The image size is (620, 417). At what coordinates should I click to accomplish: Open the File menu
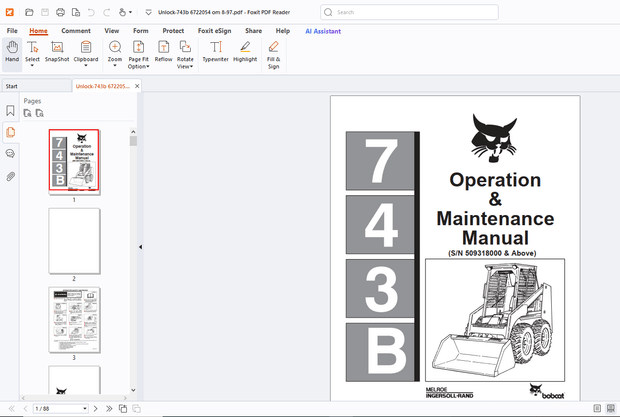point(12,31)
